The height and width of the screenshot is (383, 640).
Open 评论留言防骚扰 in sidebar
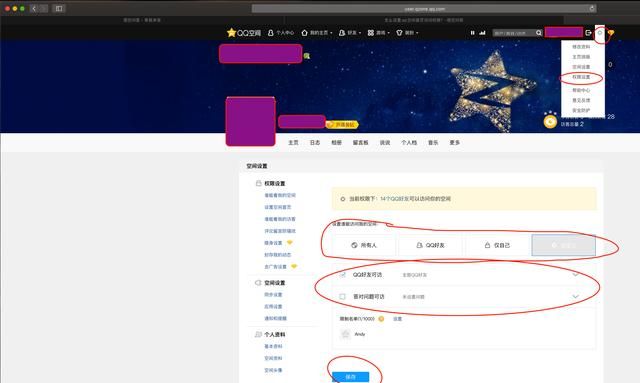[x=280, y=231]
